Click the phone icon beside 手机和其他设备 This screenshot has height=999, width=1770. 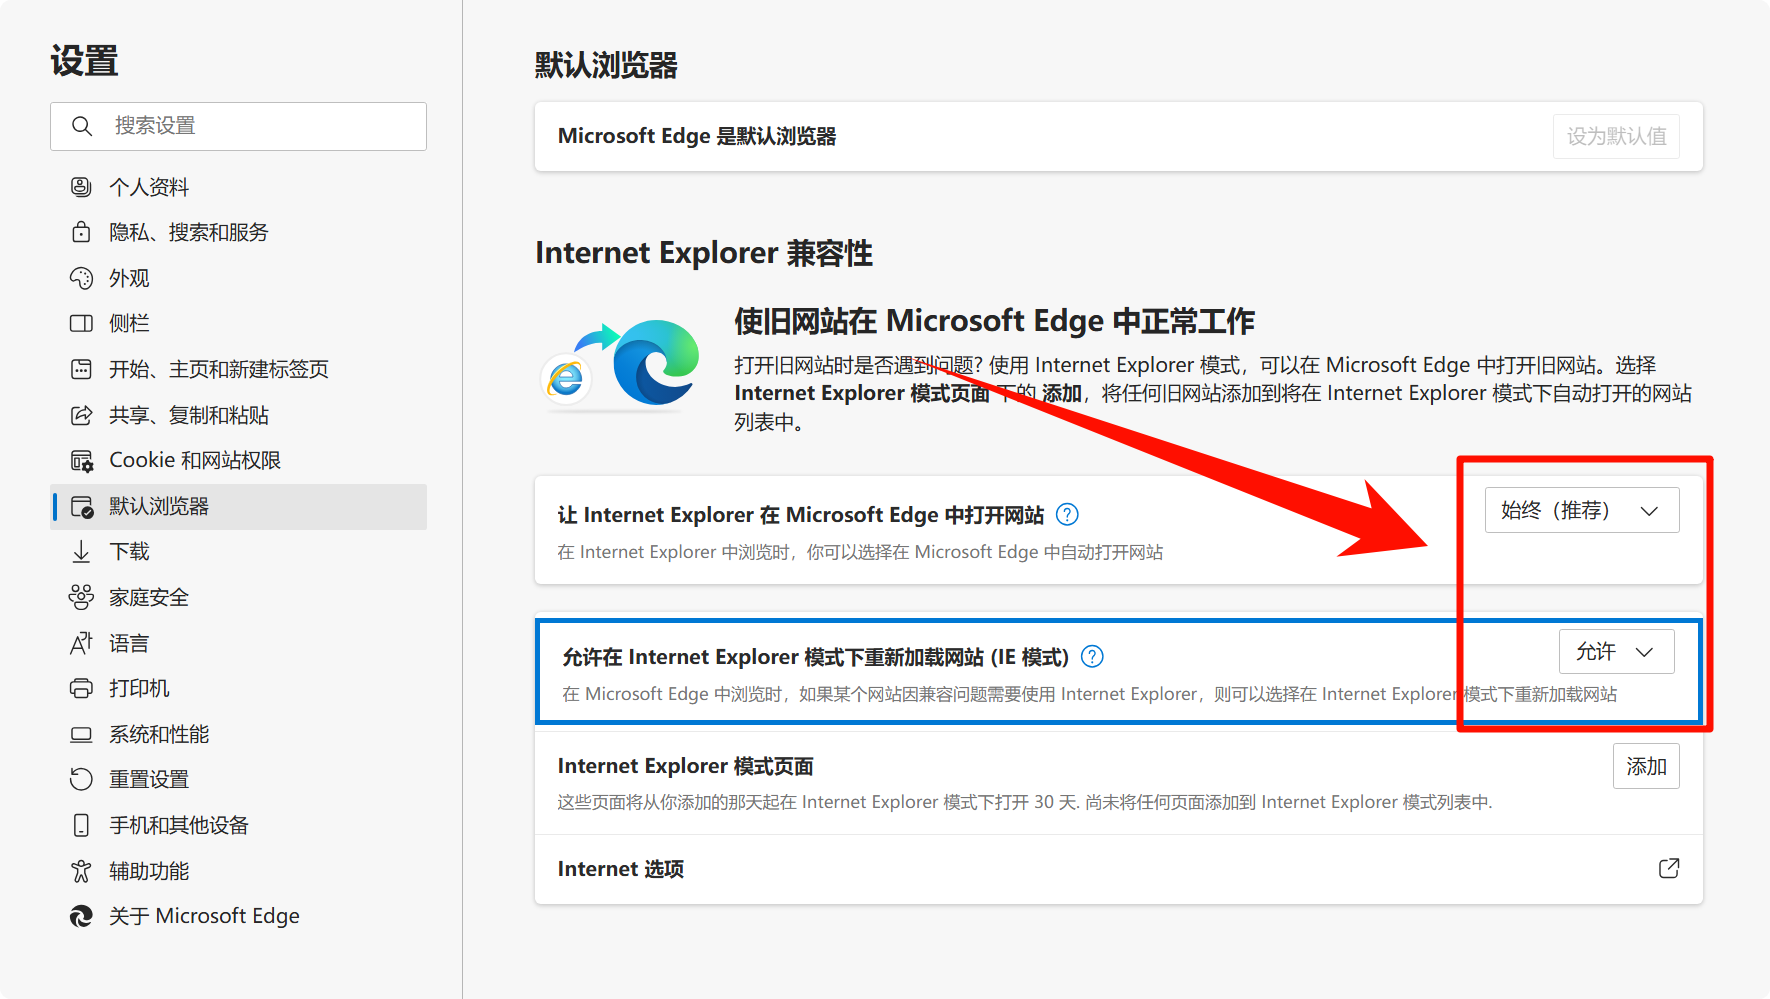tap(81, 825)
